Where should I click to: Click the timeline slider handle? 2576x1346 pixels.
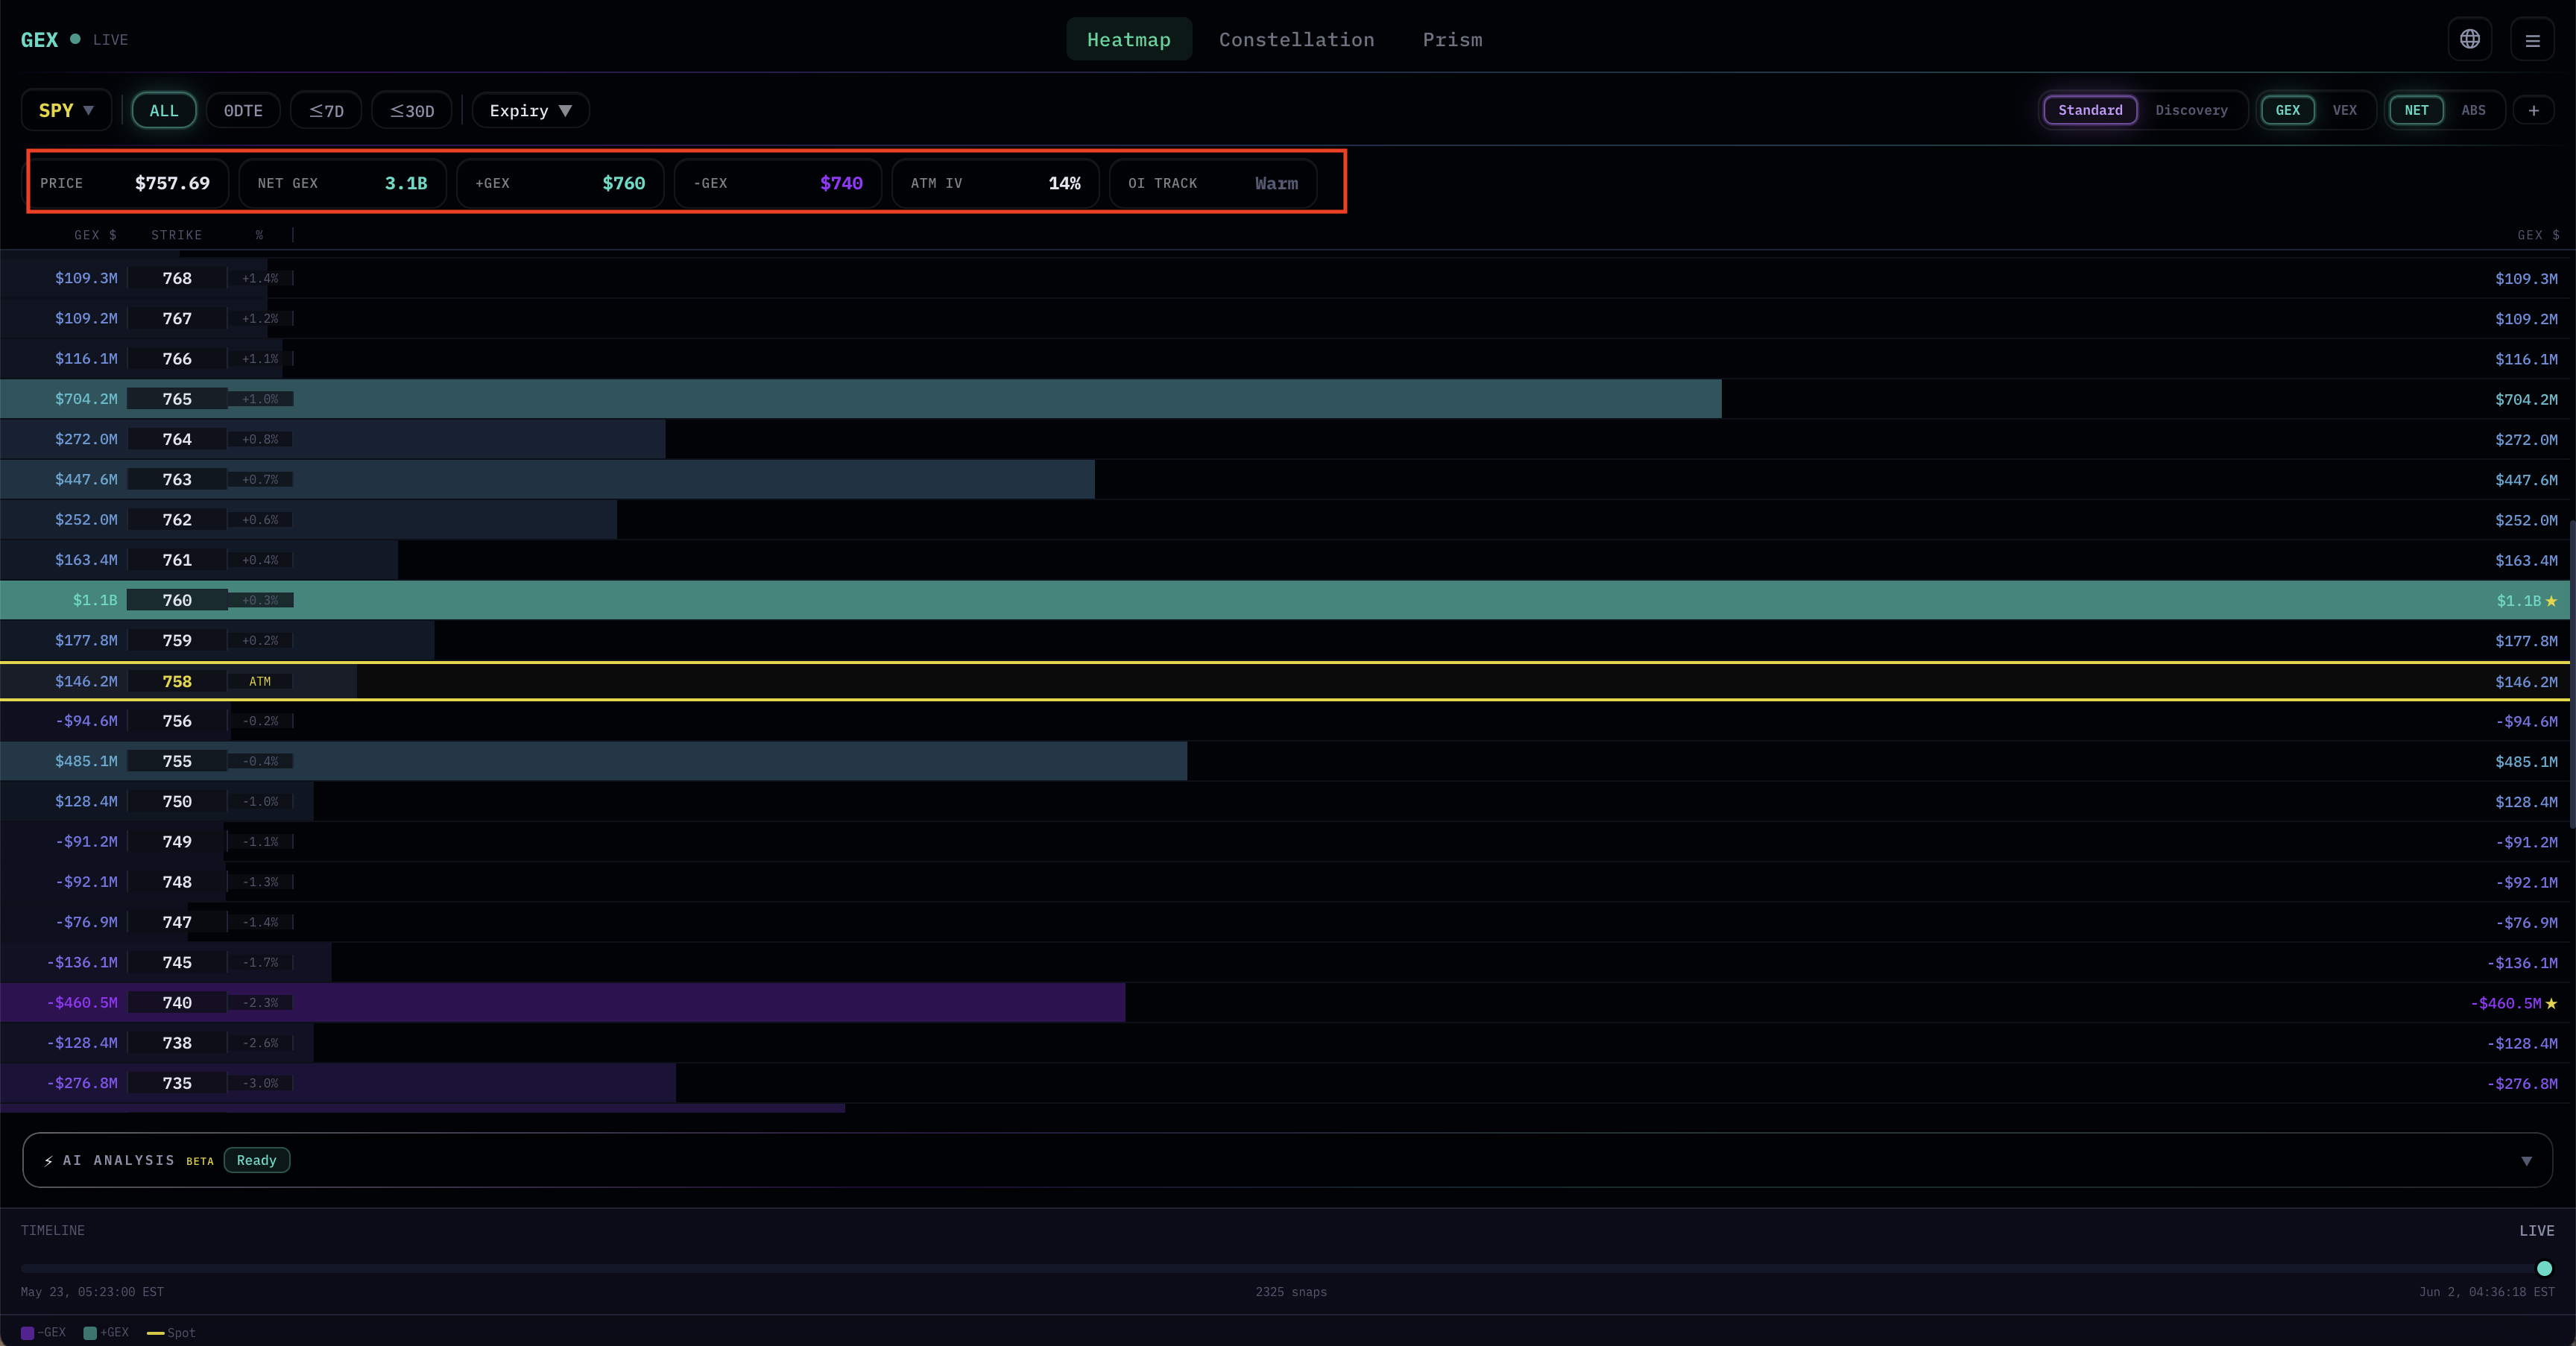click(2544, 1268)
